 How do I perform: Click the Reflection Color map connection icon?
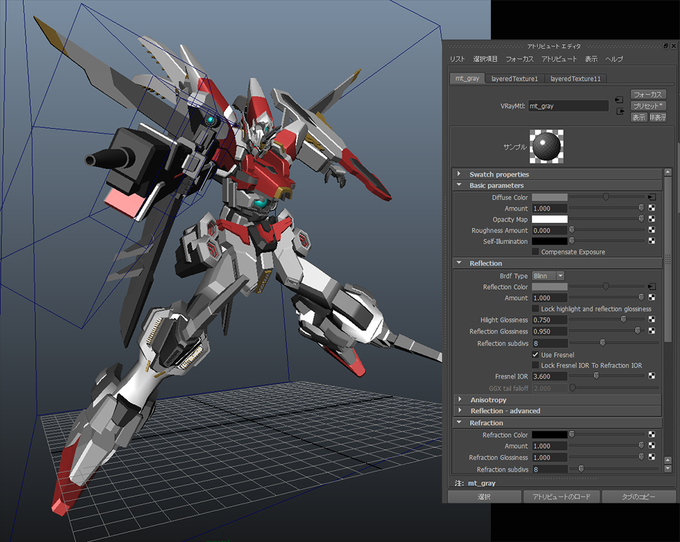click(x=651, y=287)
